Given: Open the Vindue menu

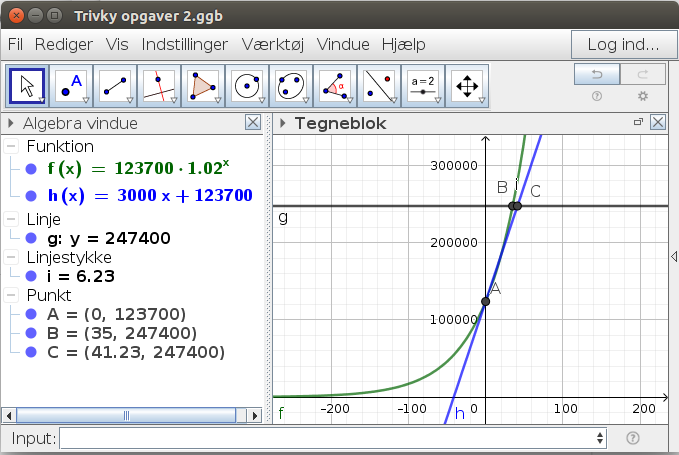Looking at the screenshot, I should pos(343,44).
